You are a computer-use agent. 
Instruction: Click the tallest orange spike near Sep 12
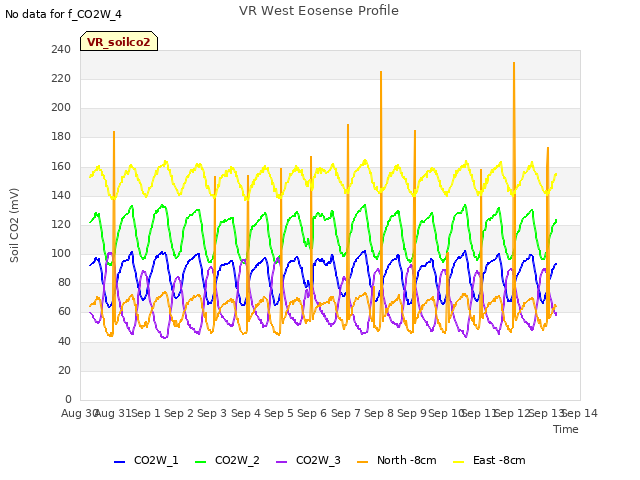click(x=514, y=64)
